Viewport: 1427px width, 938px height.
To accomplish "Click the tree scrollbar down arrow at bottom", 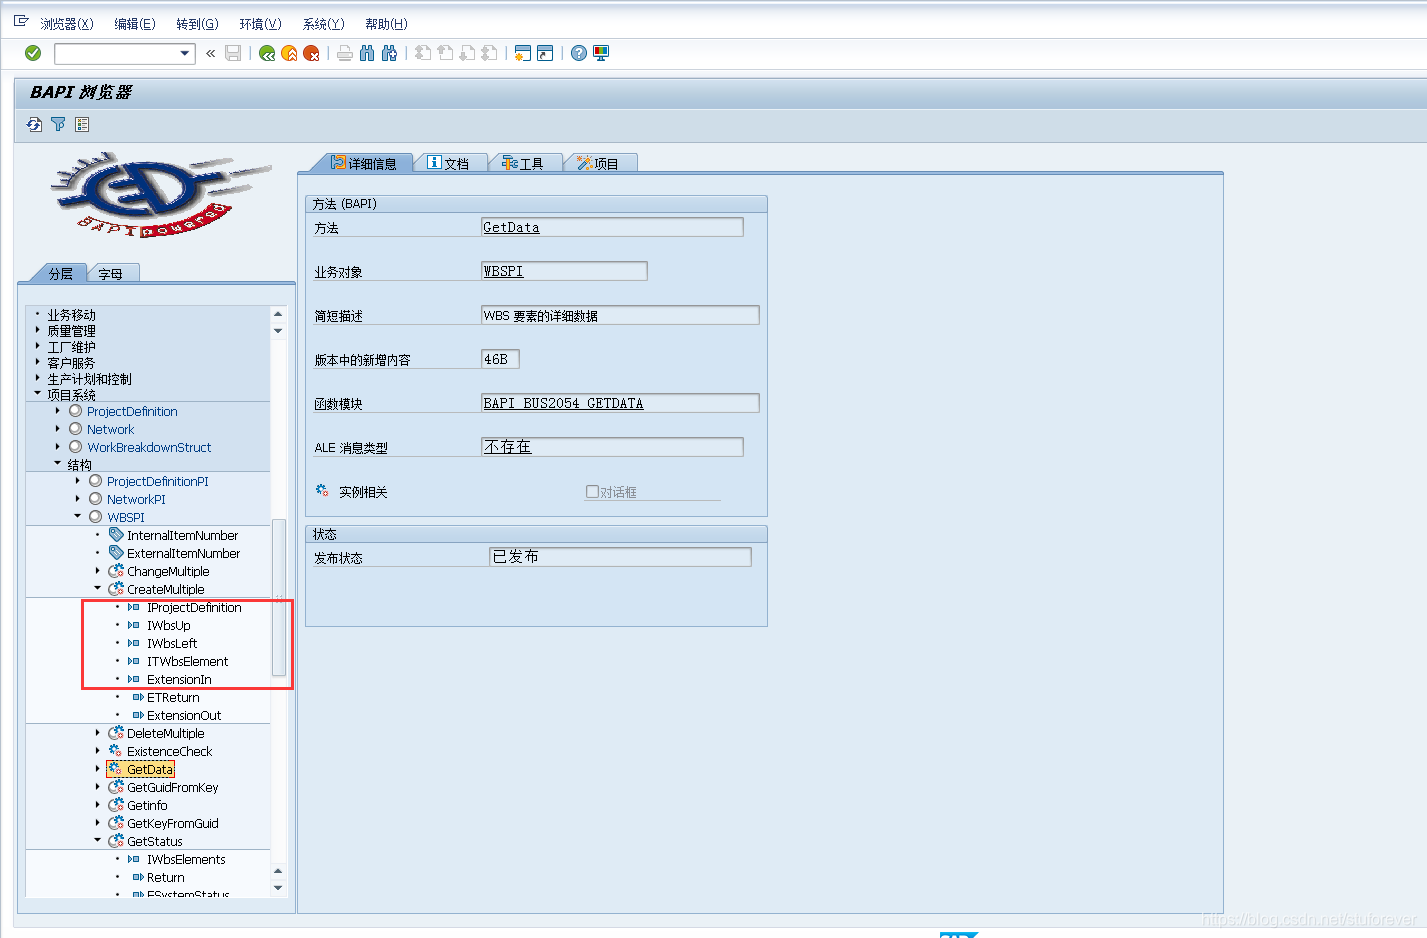I will pos(278,888).
